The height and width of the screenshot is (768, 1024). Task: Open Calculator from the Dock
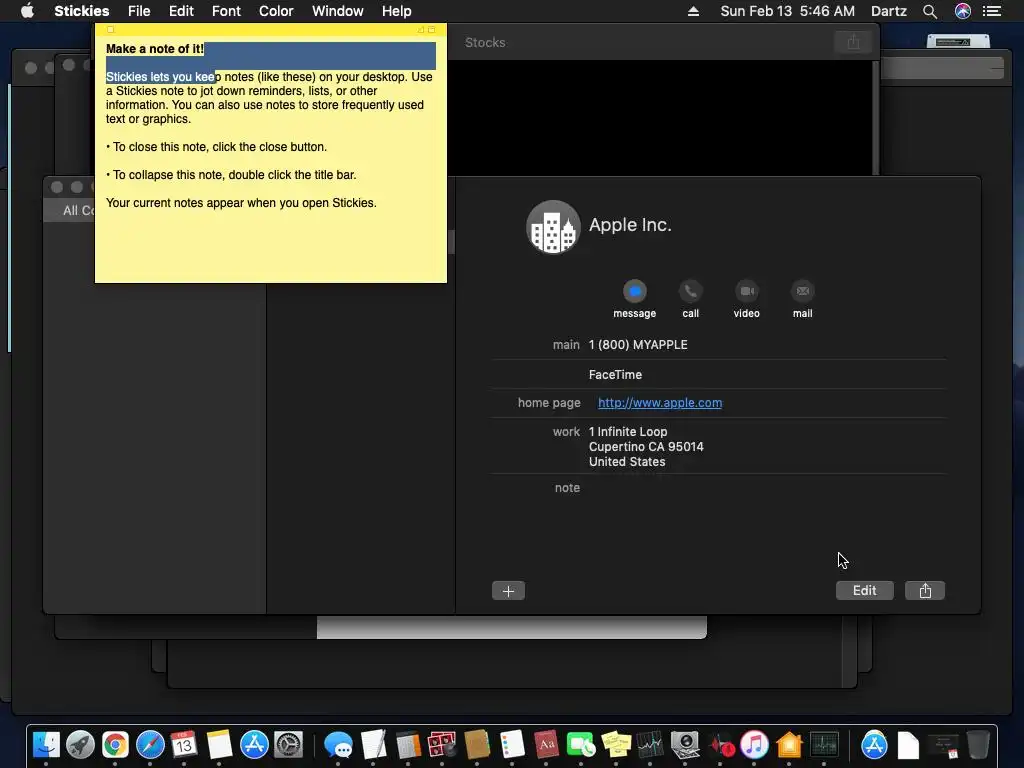pyautogui.click(x=408, y=744)
